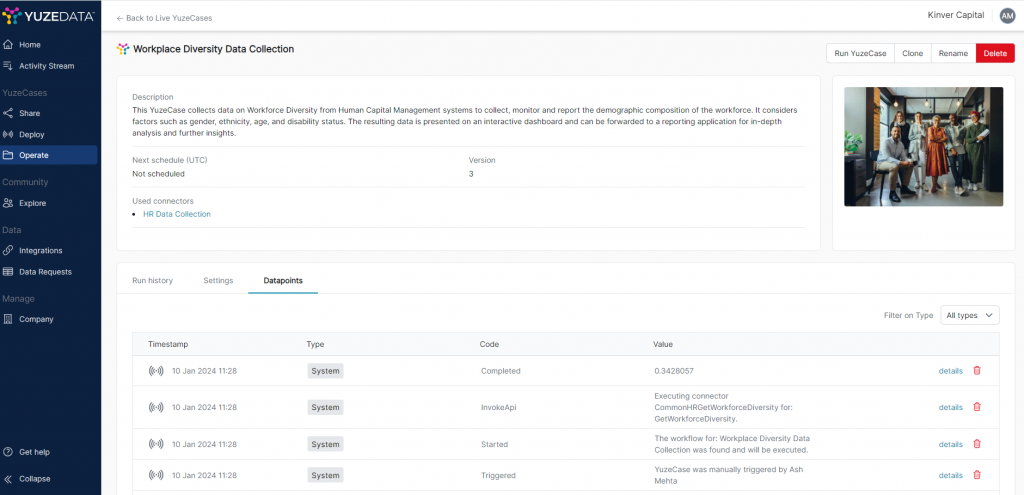Open the Deploy broadcast icon

coord(8,135)
